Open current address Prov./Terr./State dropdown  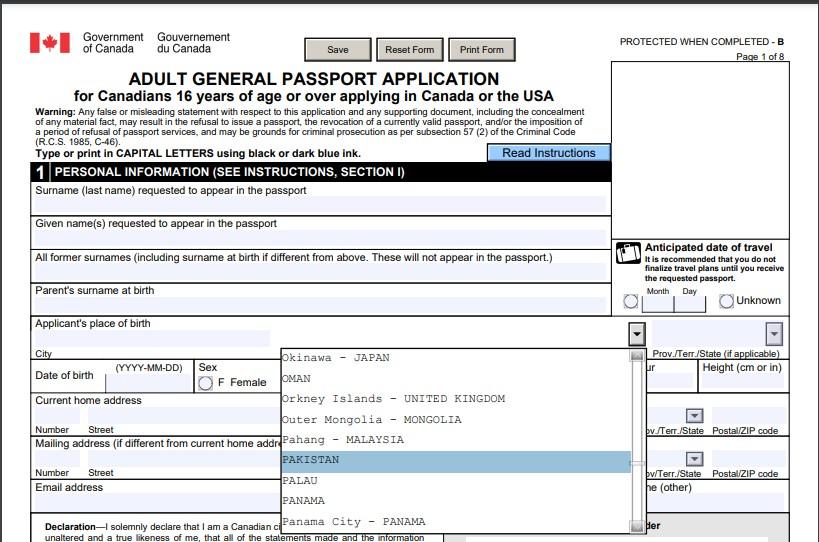coord(694,416)
